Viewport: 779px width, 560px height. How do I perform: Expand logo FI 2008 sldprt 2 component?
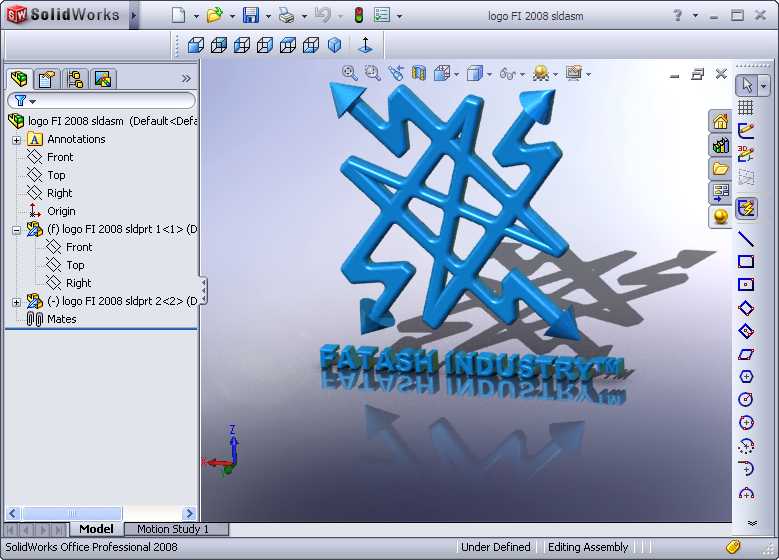point(16,302)
